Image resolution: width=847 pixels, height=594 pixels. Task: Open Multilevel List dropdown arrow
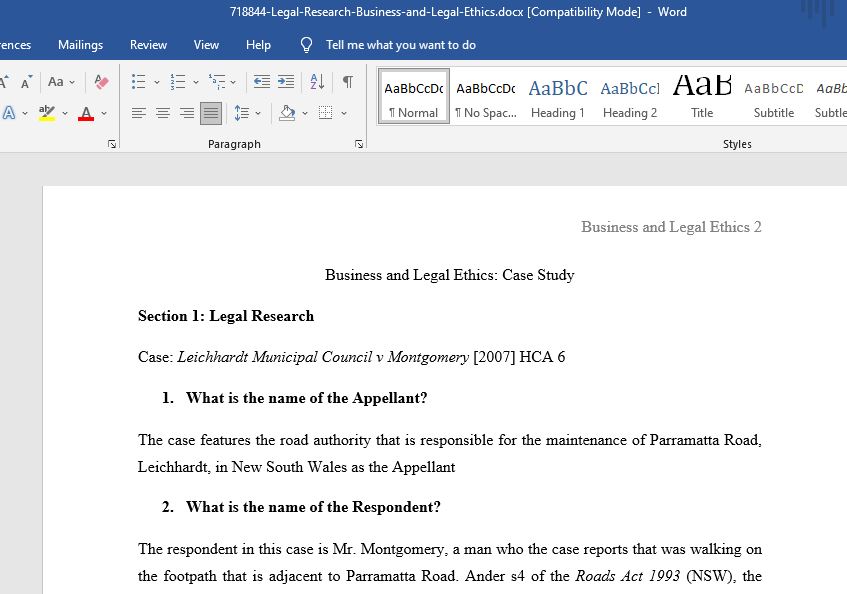coord(233,83)
